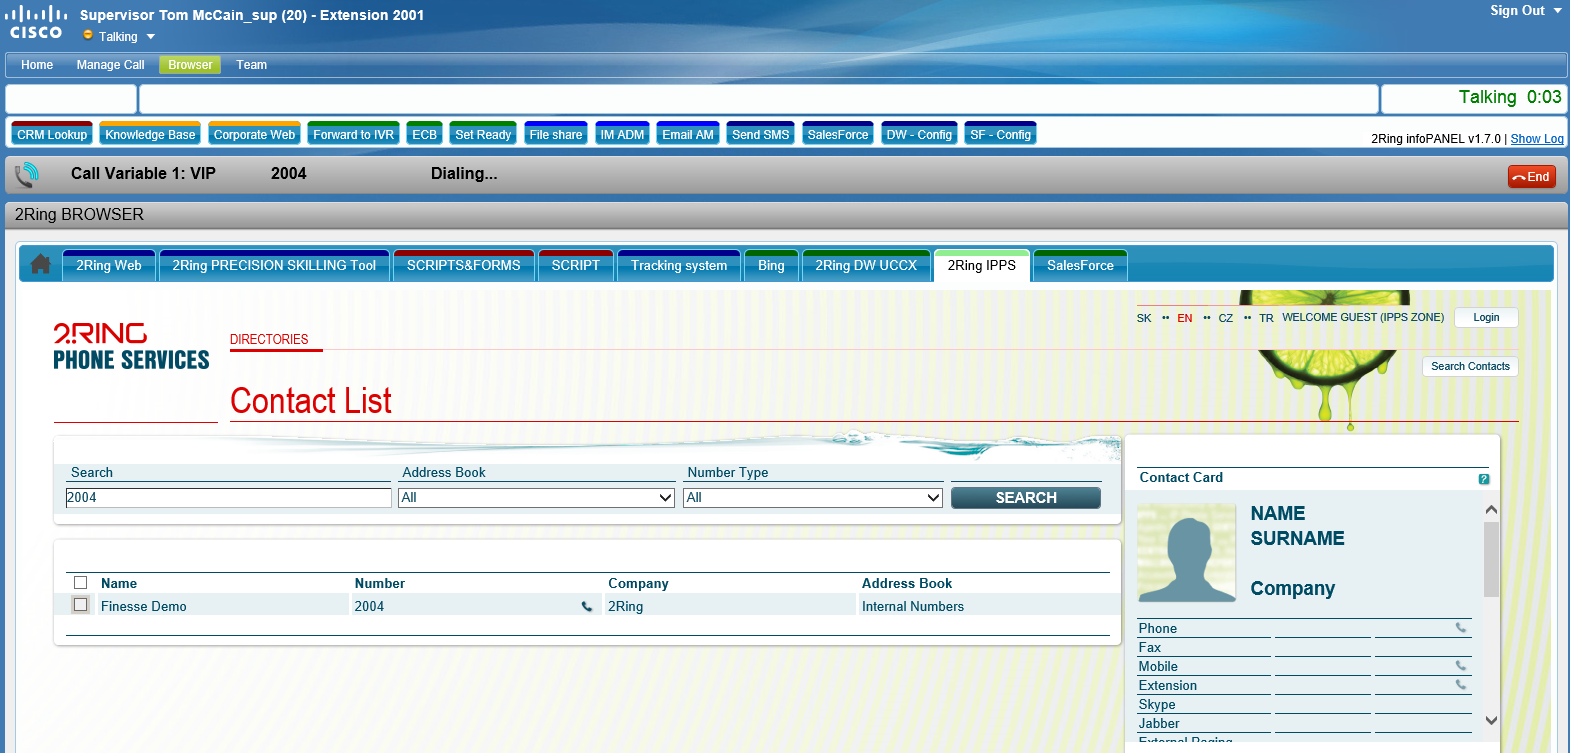Image resolution: width=1570 pixels, height=753 pixels.
Task: Open the Talking agent state dropdown
Action: tap(151, 37)
